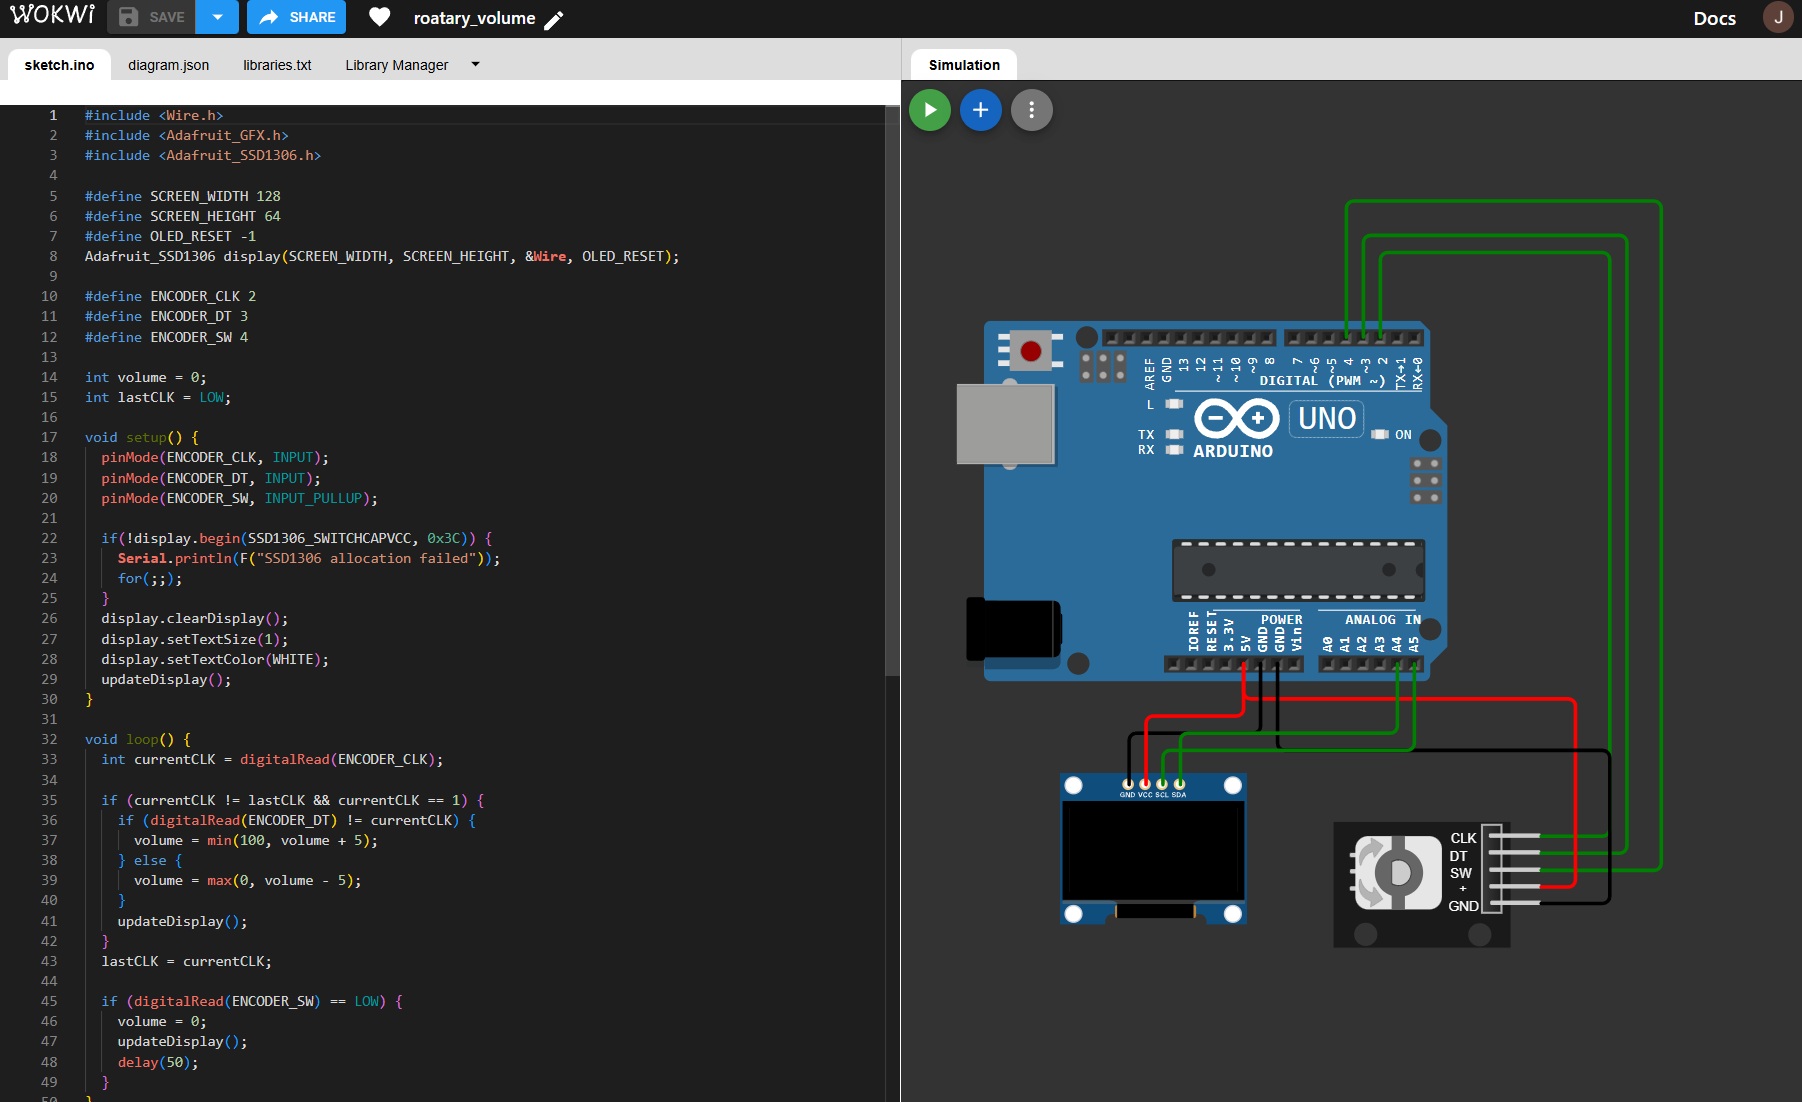Switch to sketch.ino tab
The width and height of the screenshot is (1802, 1102).
59,65
